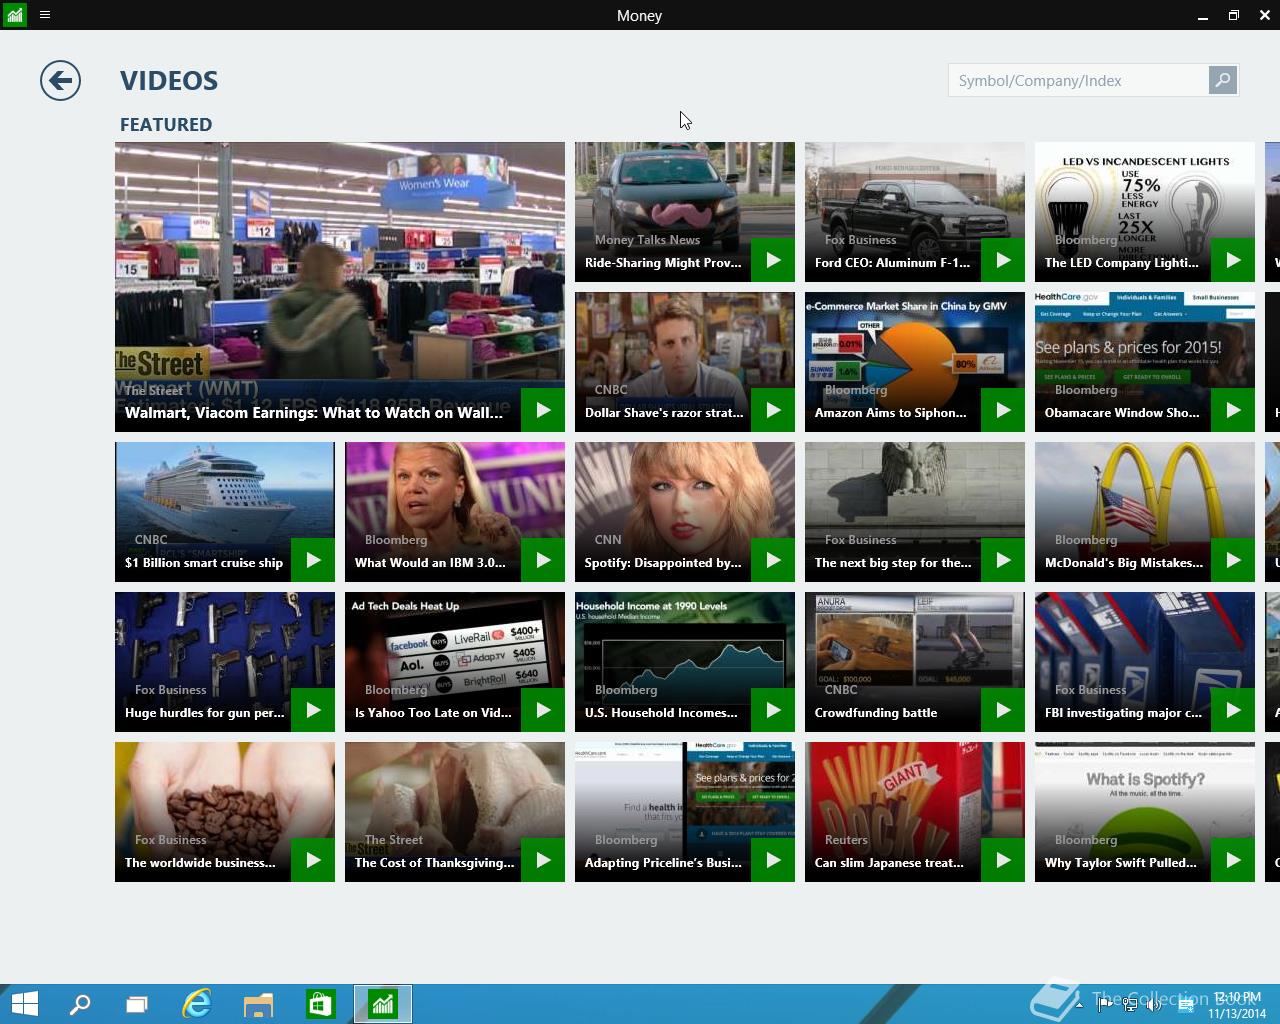Image resolution: width=1280 pixels, height=1024 pixels.
Task: Play the Ford CEO: Aluminum F-1... video
Action: [x=1003, y=260]
